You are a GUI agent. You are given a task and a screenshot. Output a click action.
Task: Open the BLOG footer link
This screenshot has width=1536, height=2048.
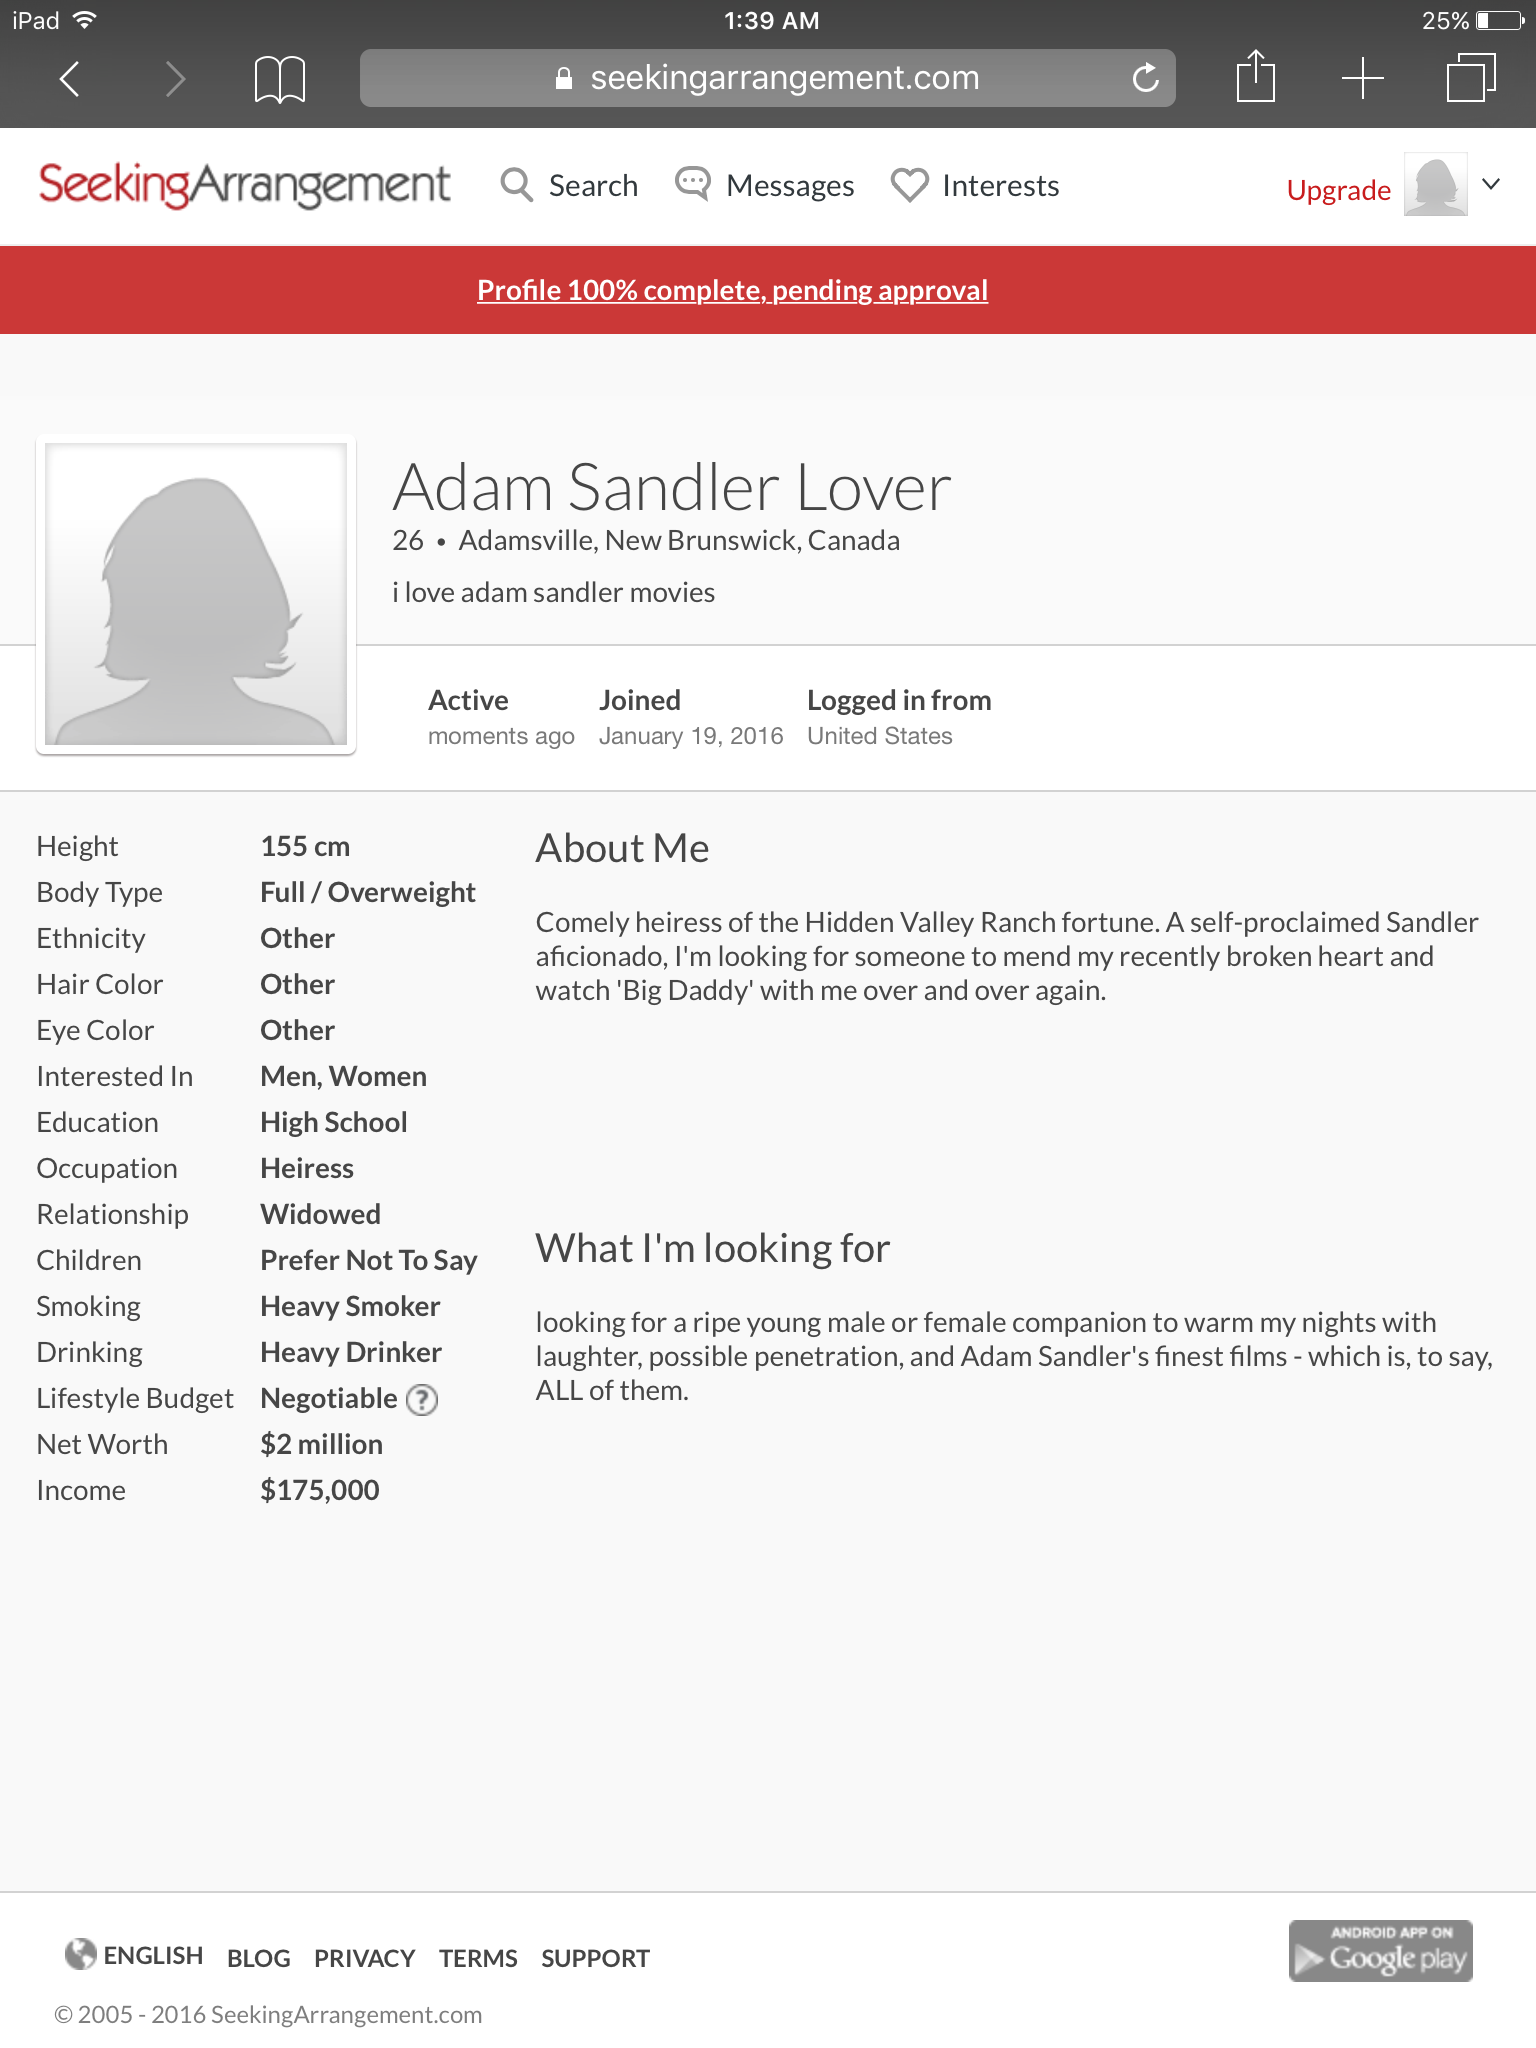coord(258,1958)
